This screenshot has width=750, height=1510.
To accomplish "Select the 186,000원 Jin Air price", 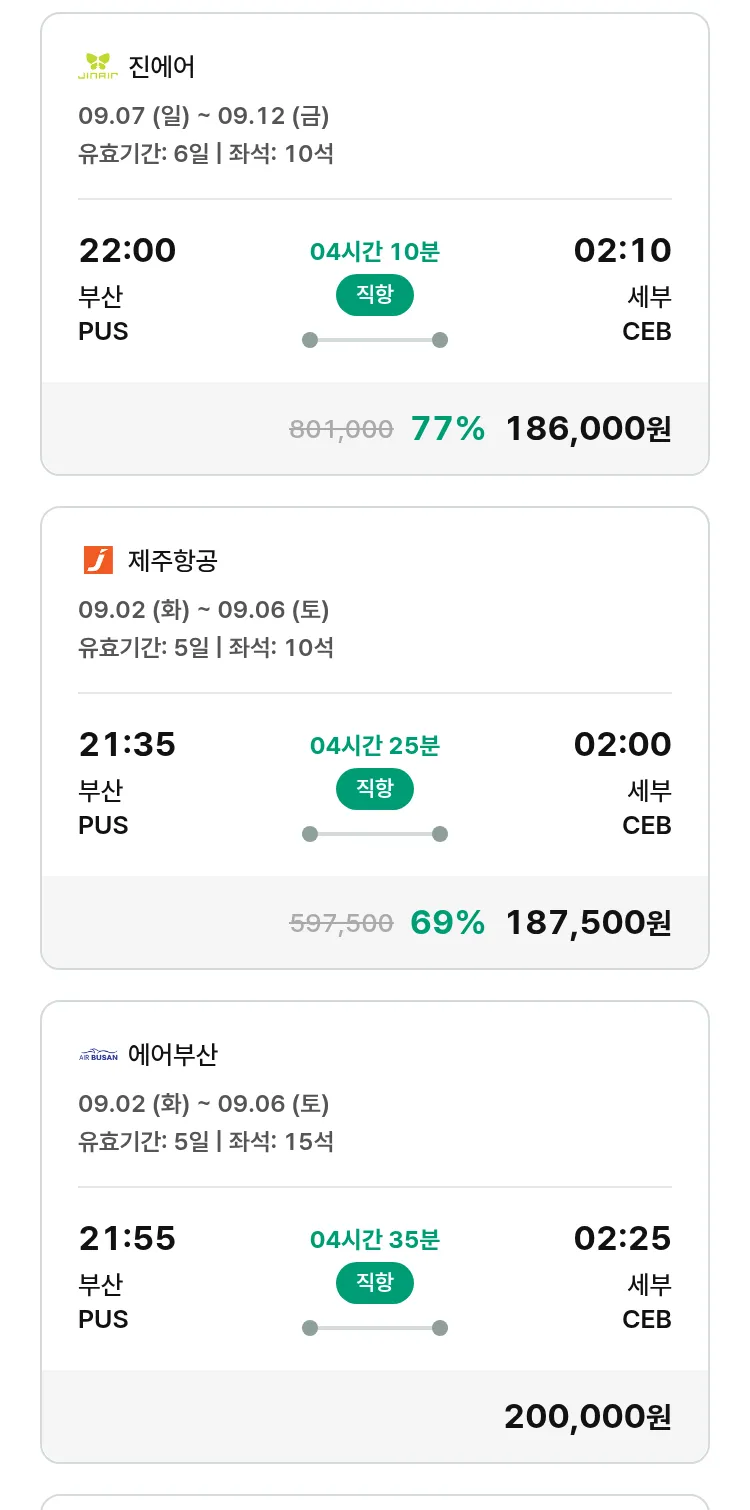I will coord(588,429).
